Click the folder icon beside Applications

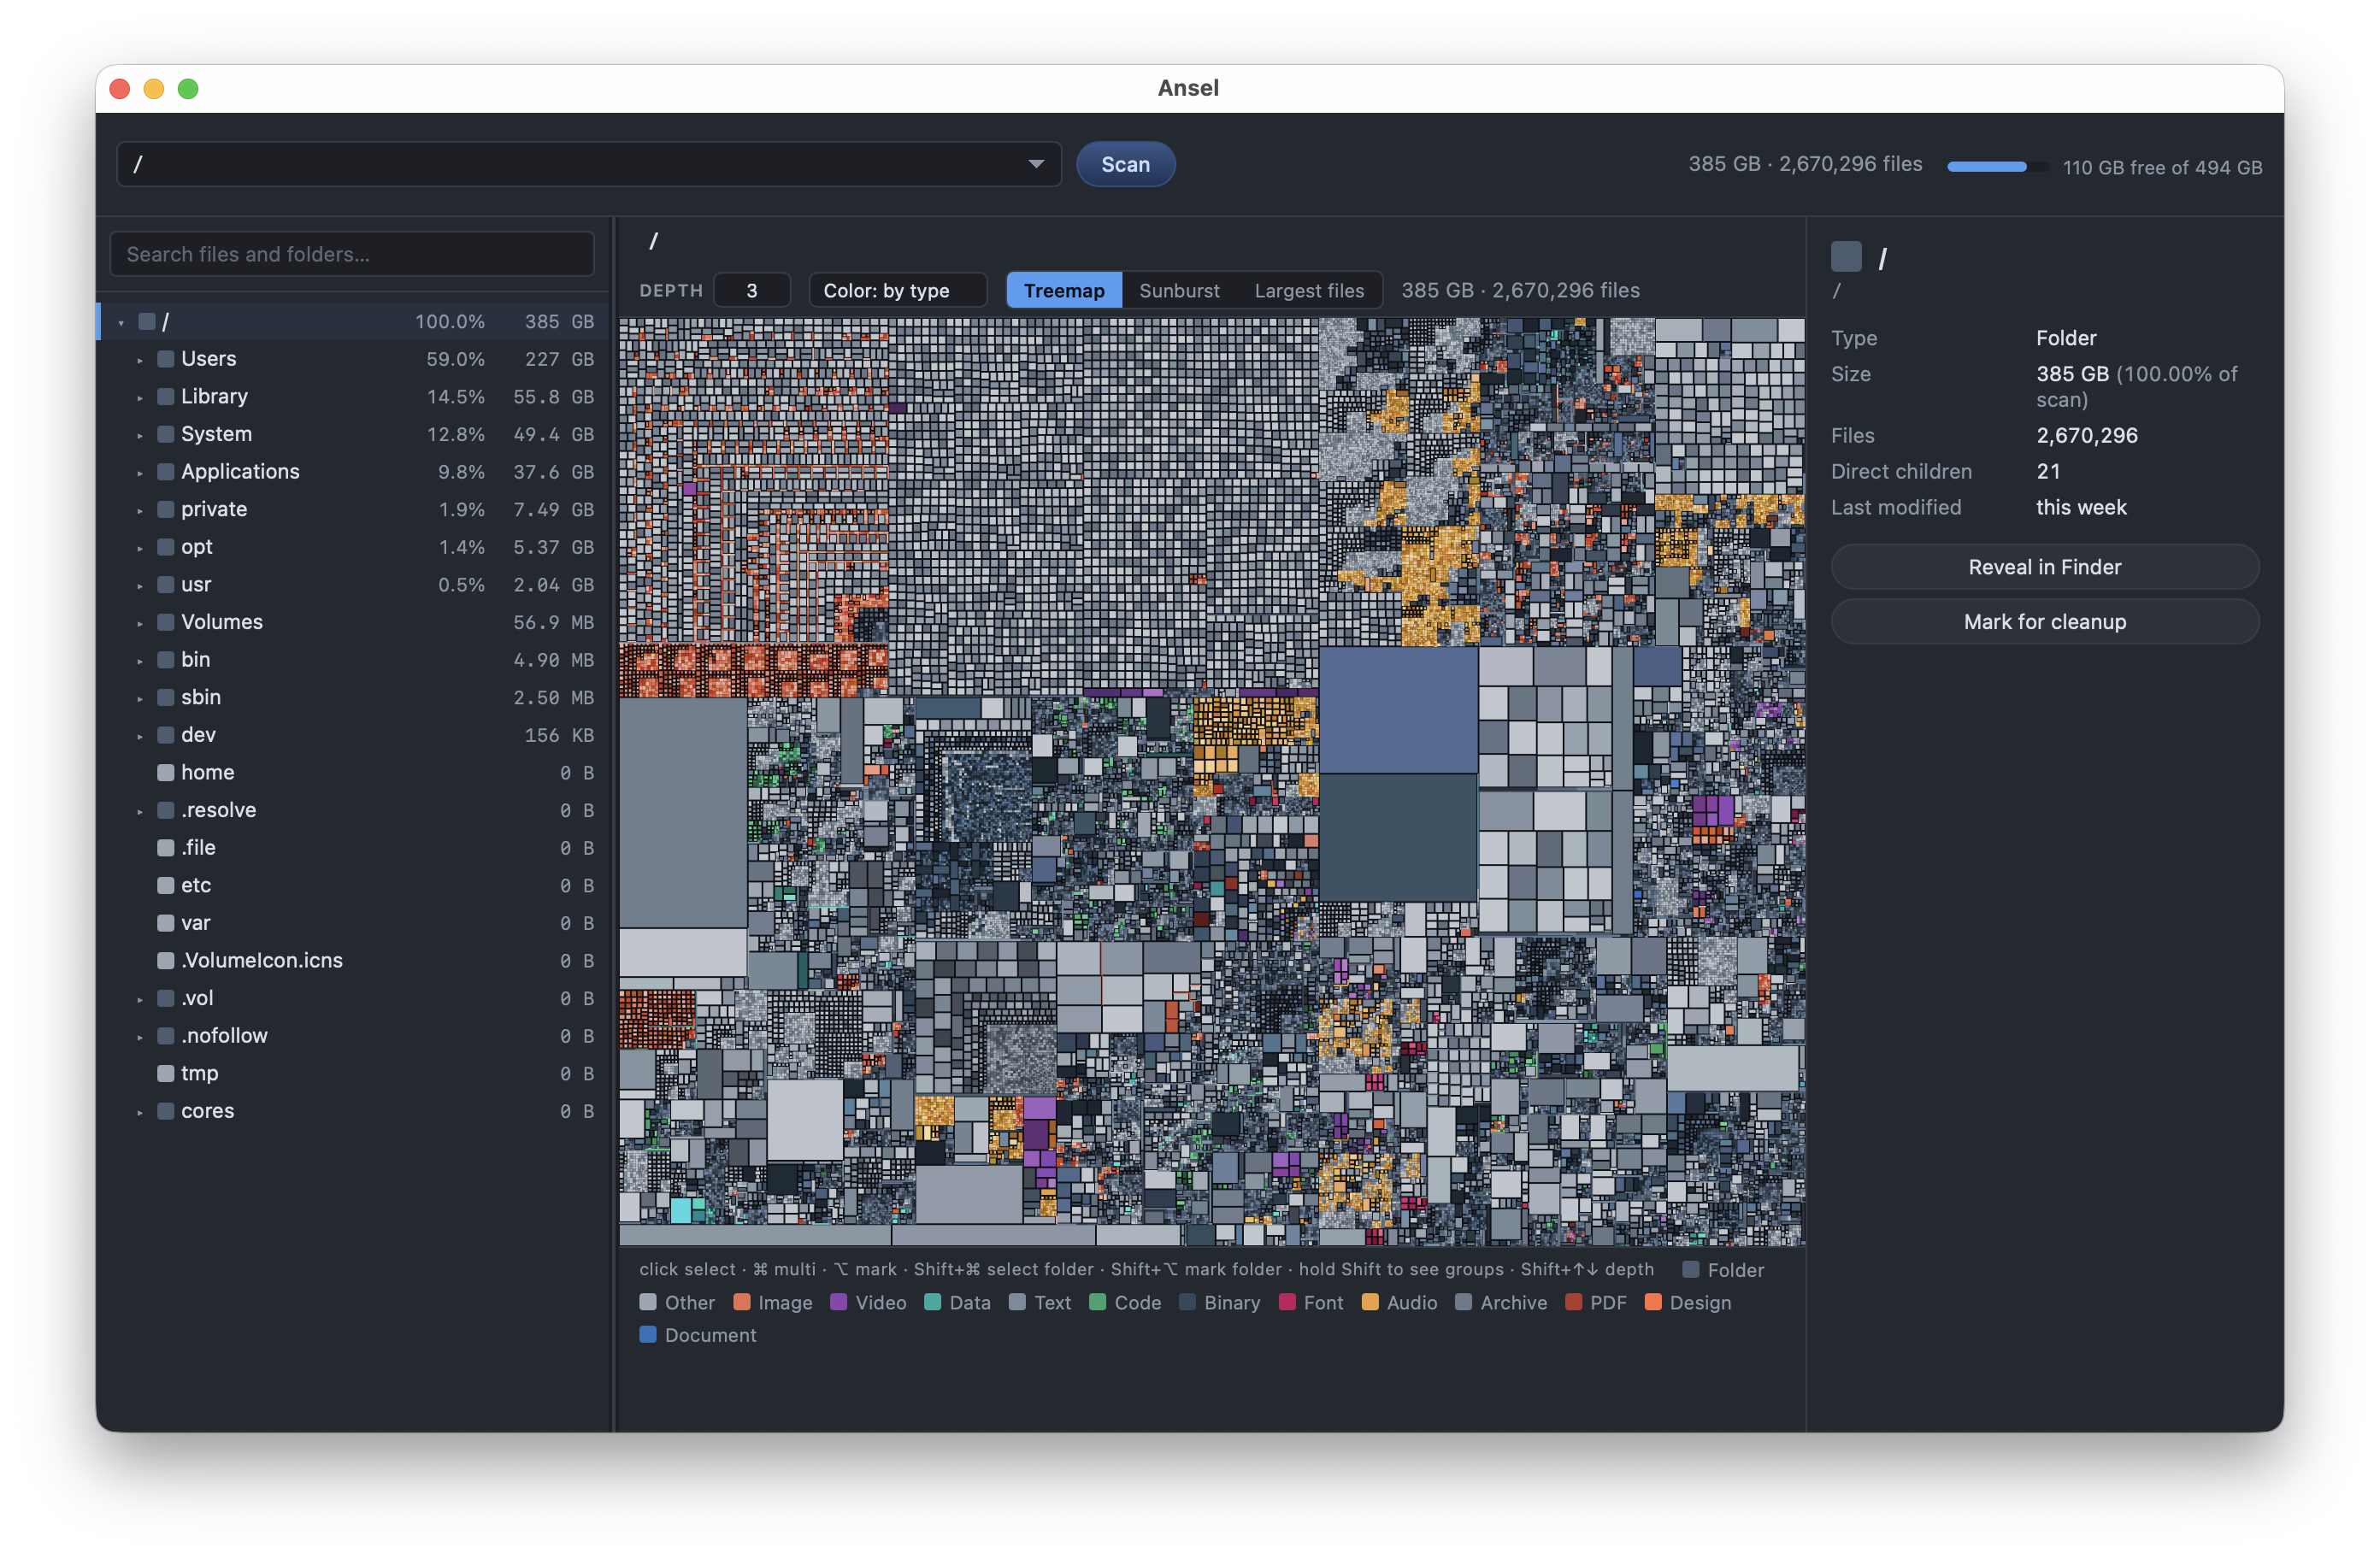click(x=166, y=472)
